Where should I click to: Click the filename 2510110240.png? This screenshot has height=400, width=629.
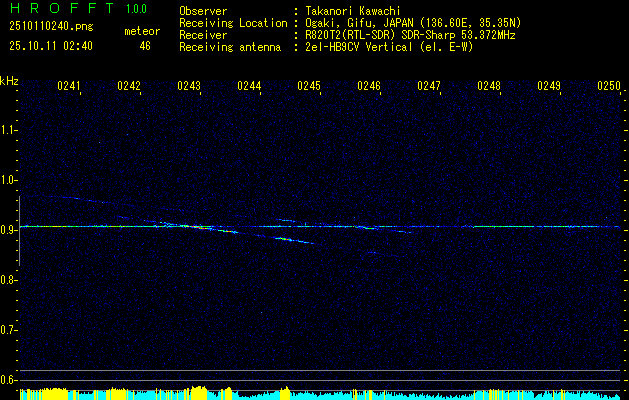click(51, 27)
